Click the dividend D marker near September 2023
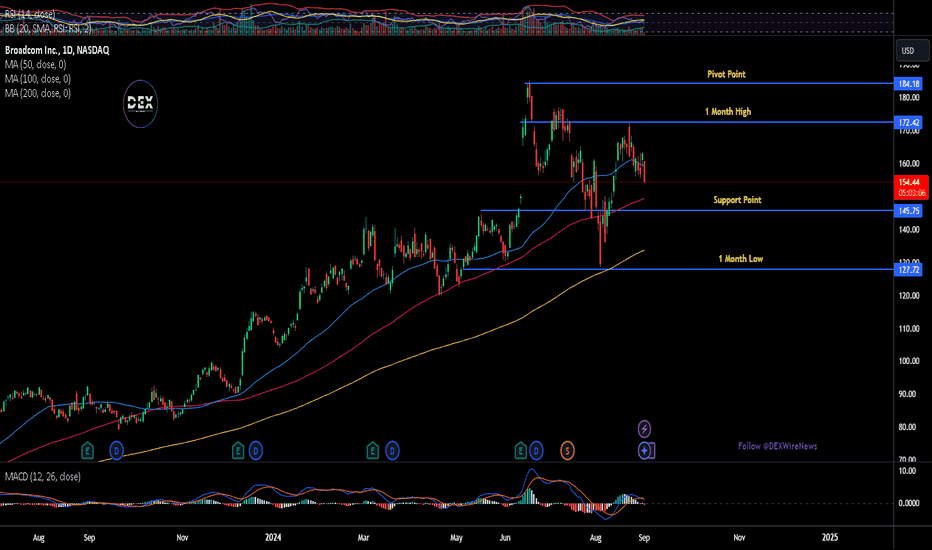 tap(116, 451)
